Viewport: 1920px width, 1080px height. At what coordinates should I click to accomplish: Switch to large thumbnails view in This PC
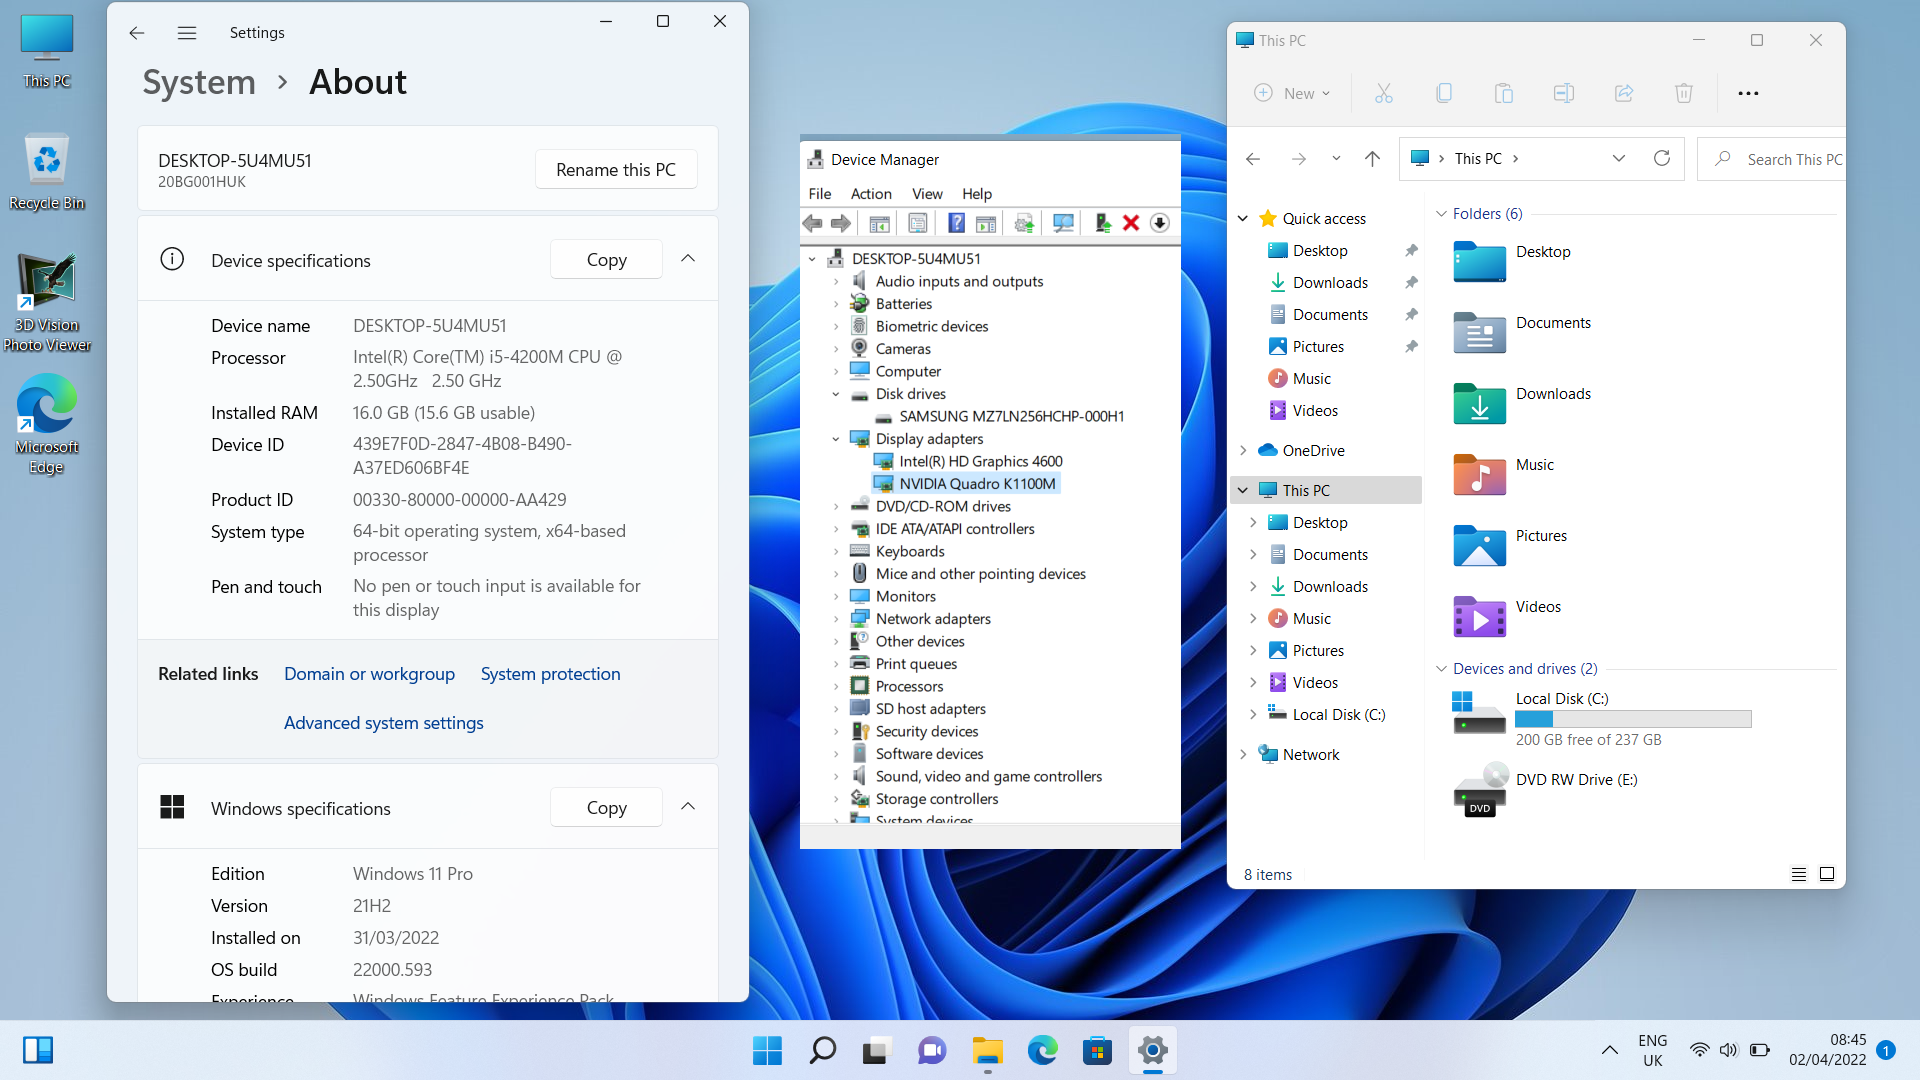[x=1827, y=874]
